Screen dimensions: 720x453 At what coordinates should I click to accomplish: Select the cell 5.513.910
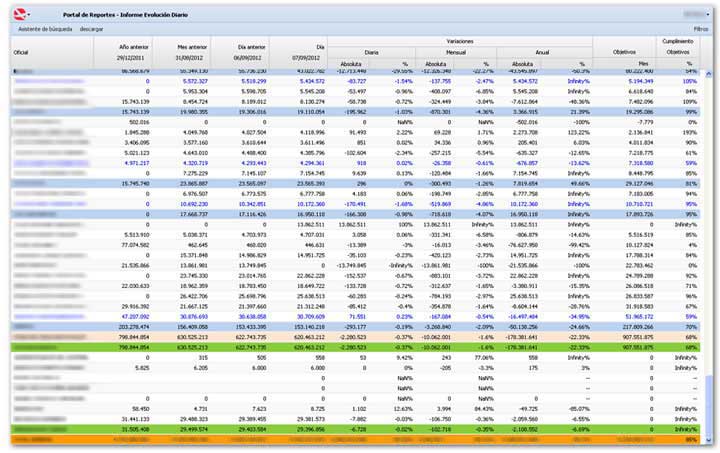[137, 235]
